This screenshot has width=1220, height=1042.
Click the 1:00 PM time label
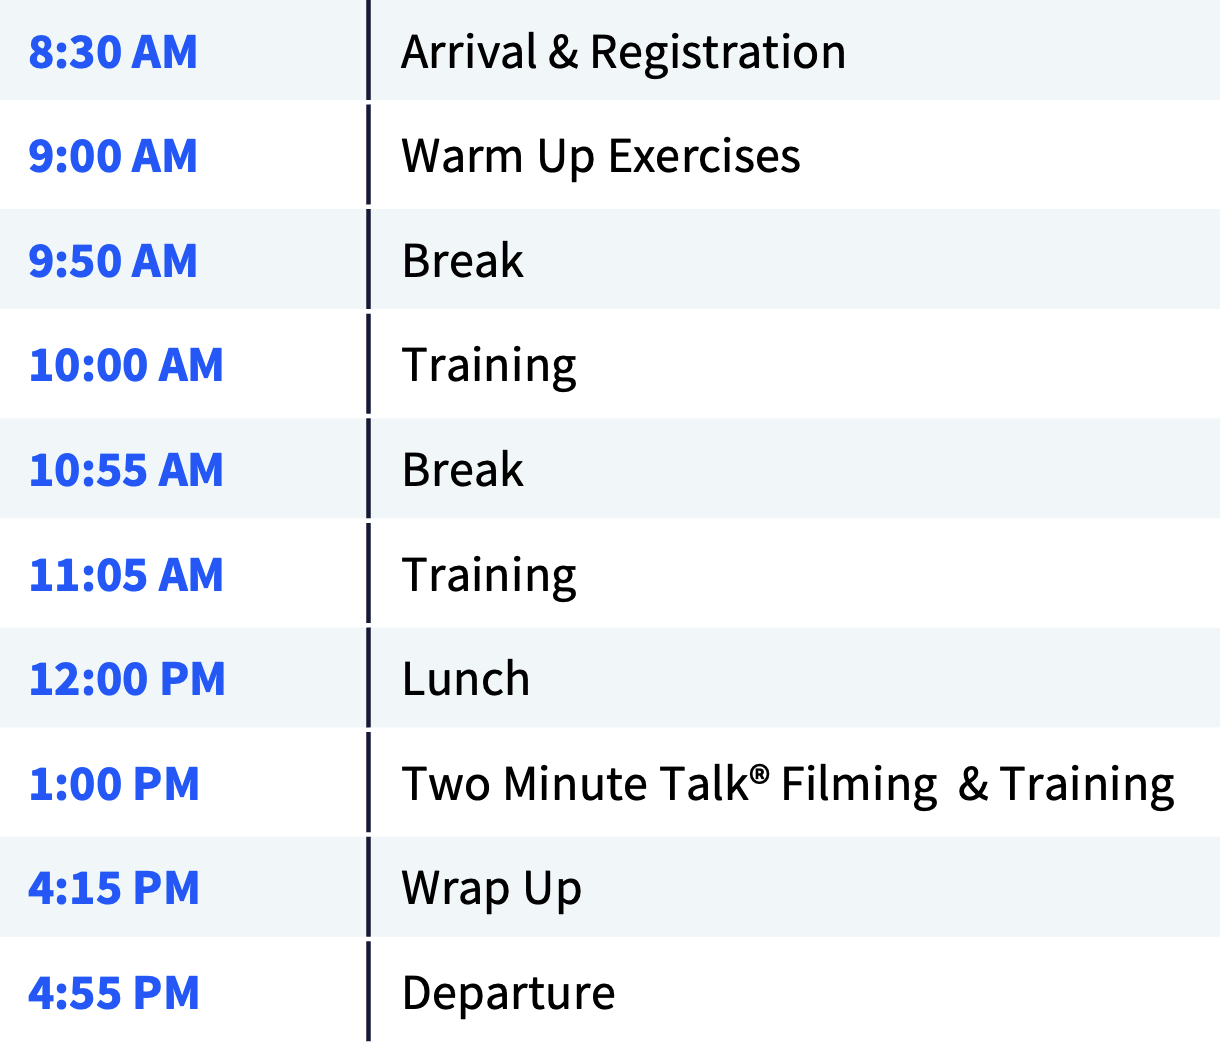pos(114,784)
